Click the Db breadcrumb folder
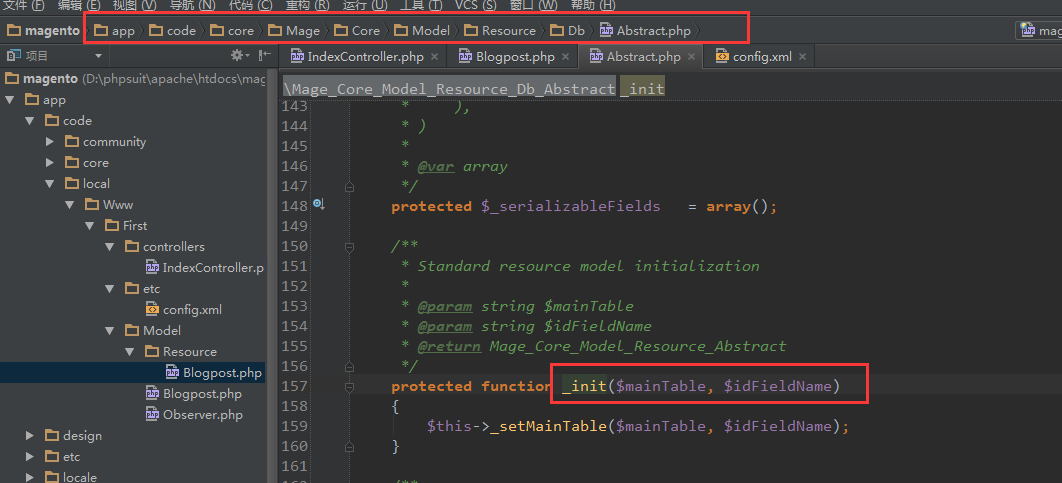The width and height of the screenshot is (1062, 483). [x=568, y=30]
